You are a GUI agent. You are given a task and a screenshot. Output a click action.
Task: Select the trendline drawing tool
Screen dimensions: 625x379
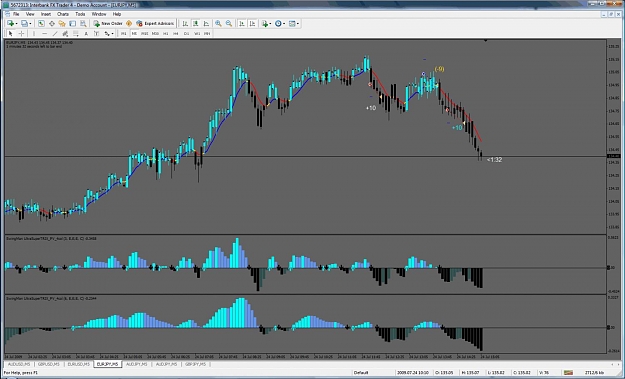(55, 34)
